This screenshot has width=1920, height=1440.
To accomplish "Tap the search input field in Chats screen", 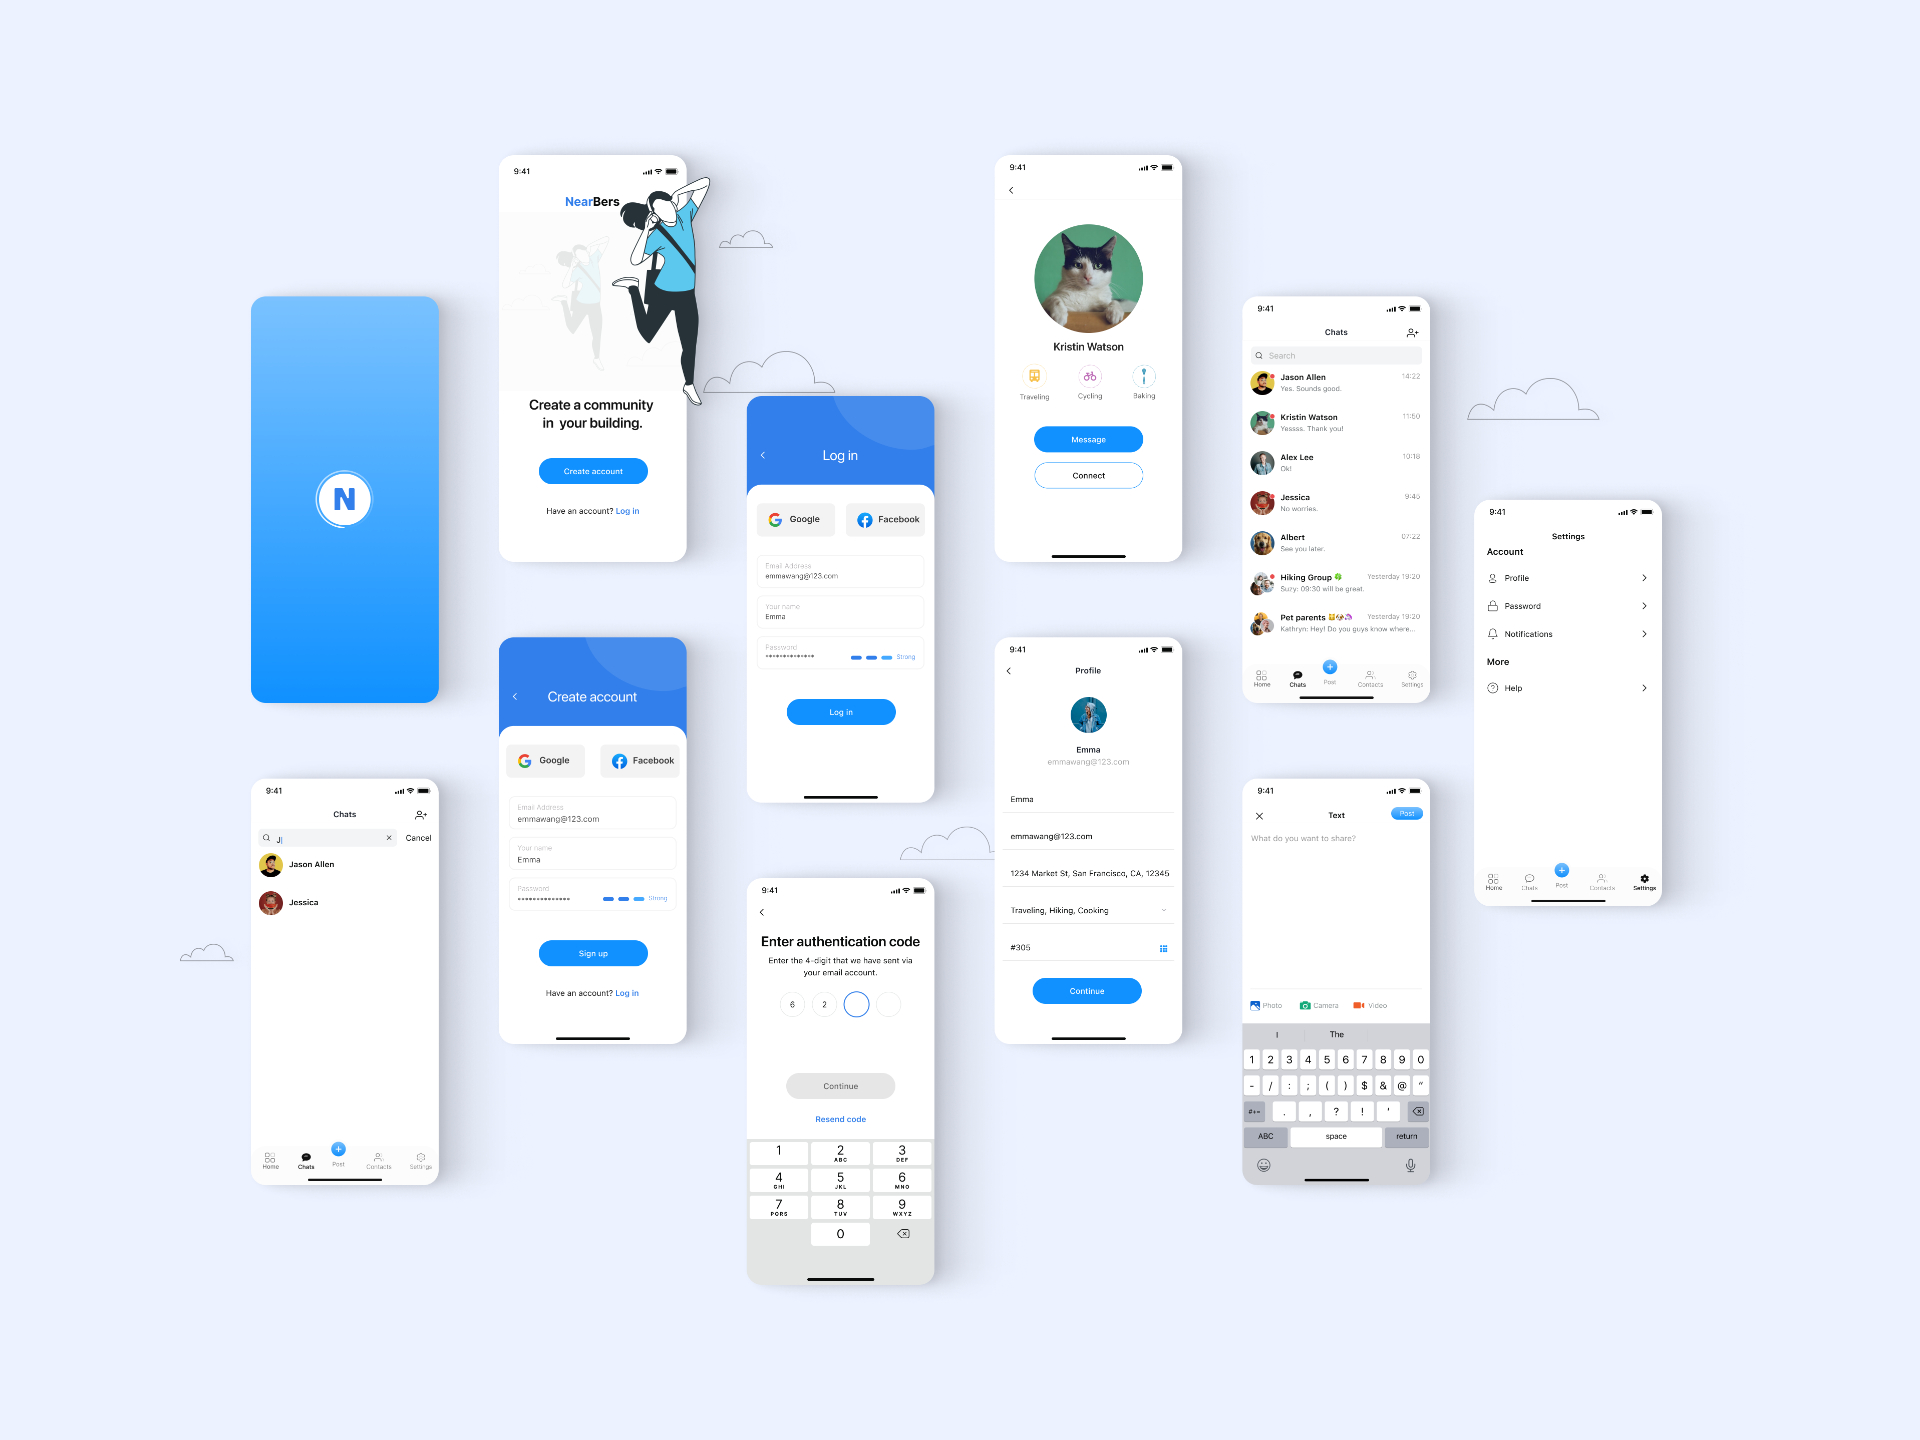I will (1338, 349).
